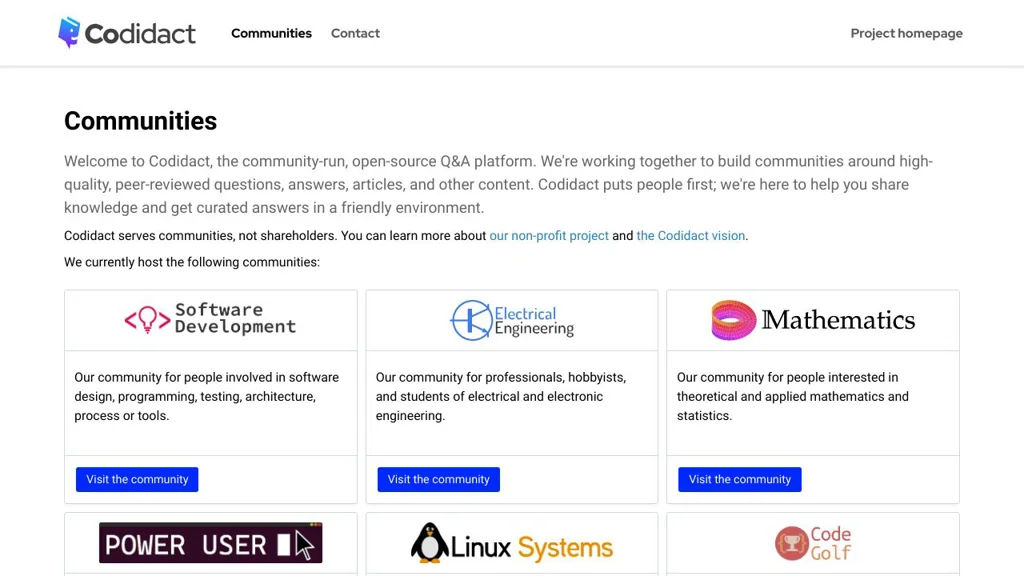
Task: Open the Contact nav item
Action: 355,33
